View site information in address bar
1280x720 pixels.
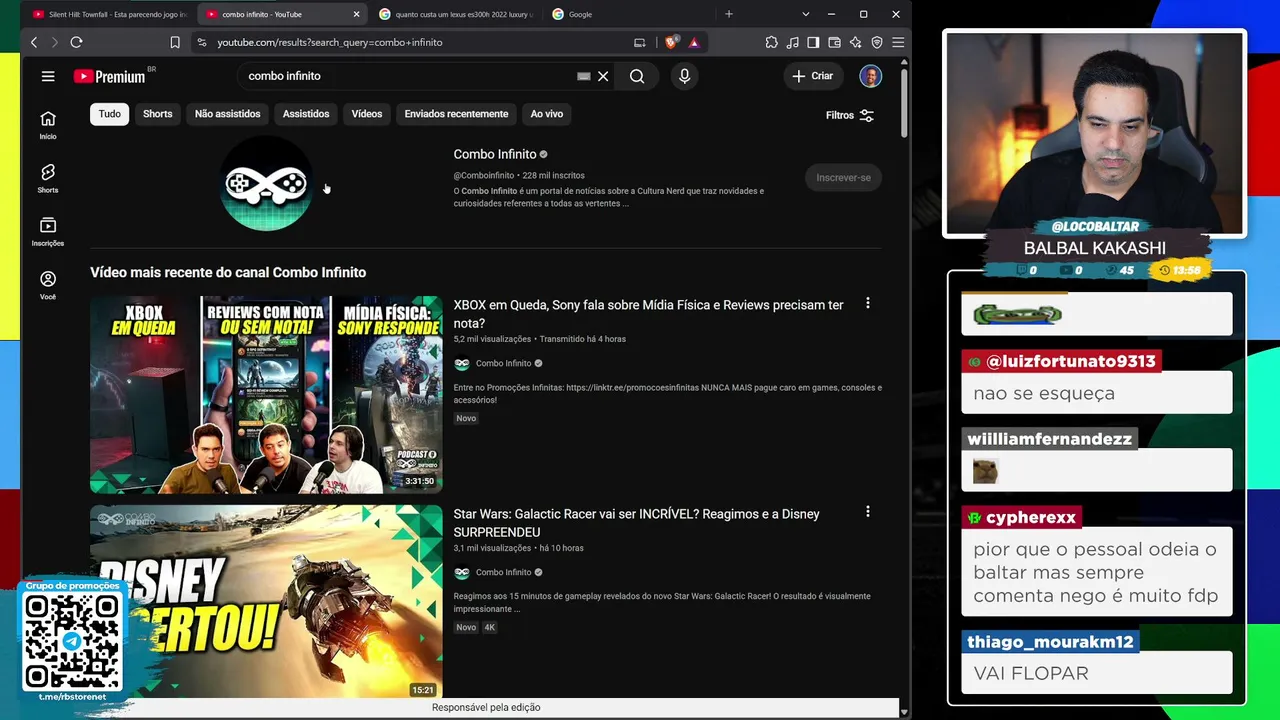(202, 42)
